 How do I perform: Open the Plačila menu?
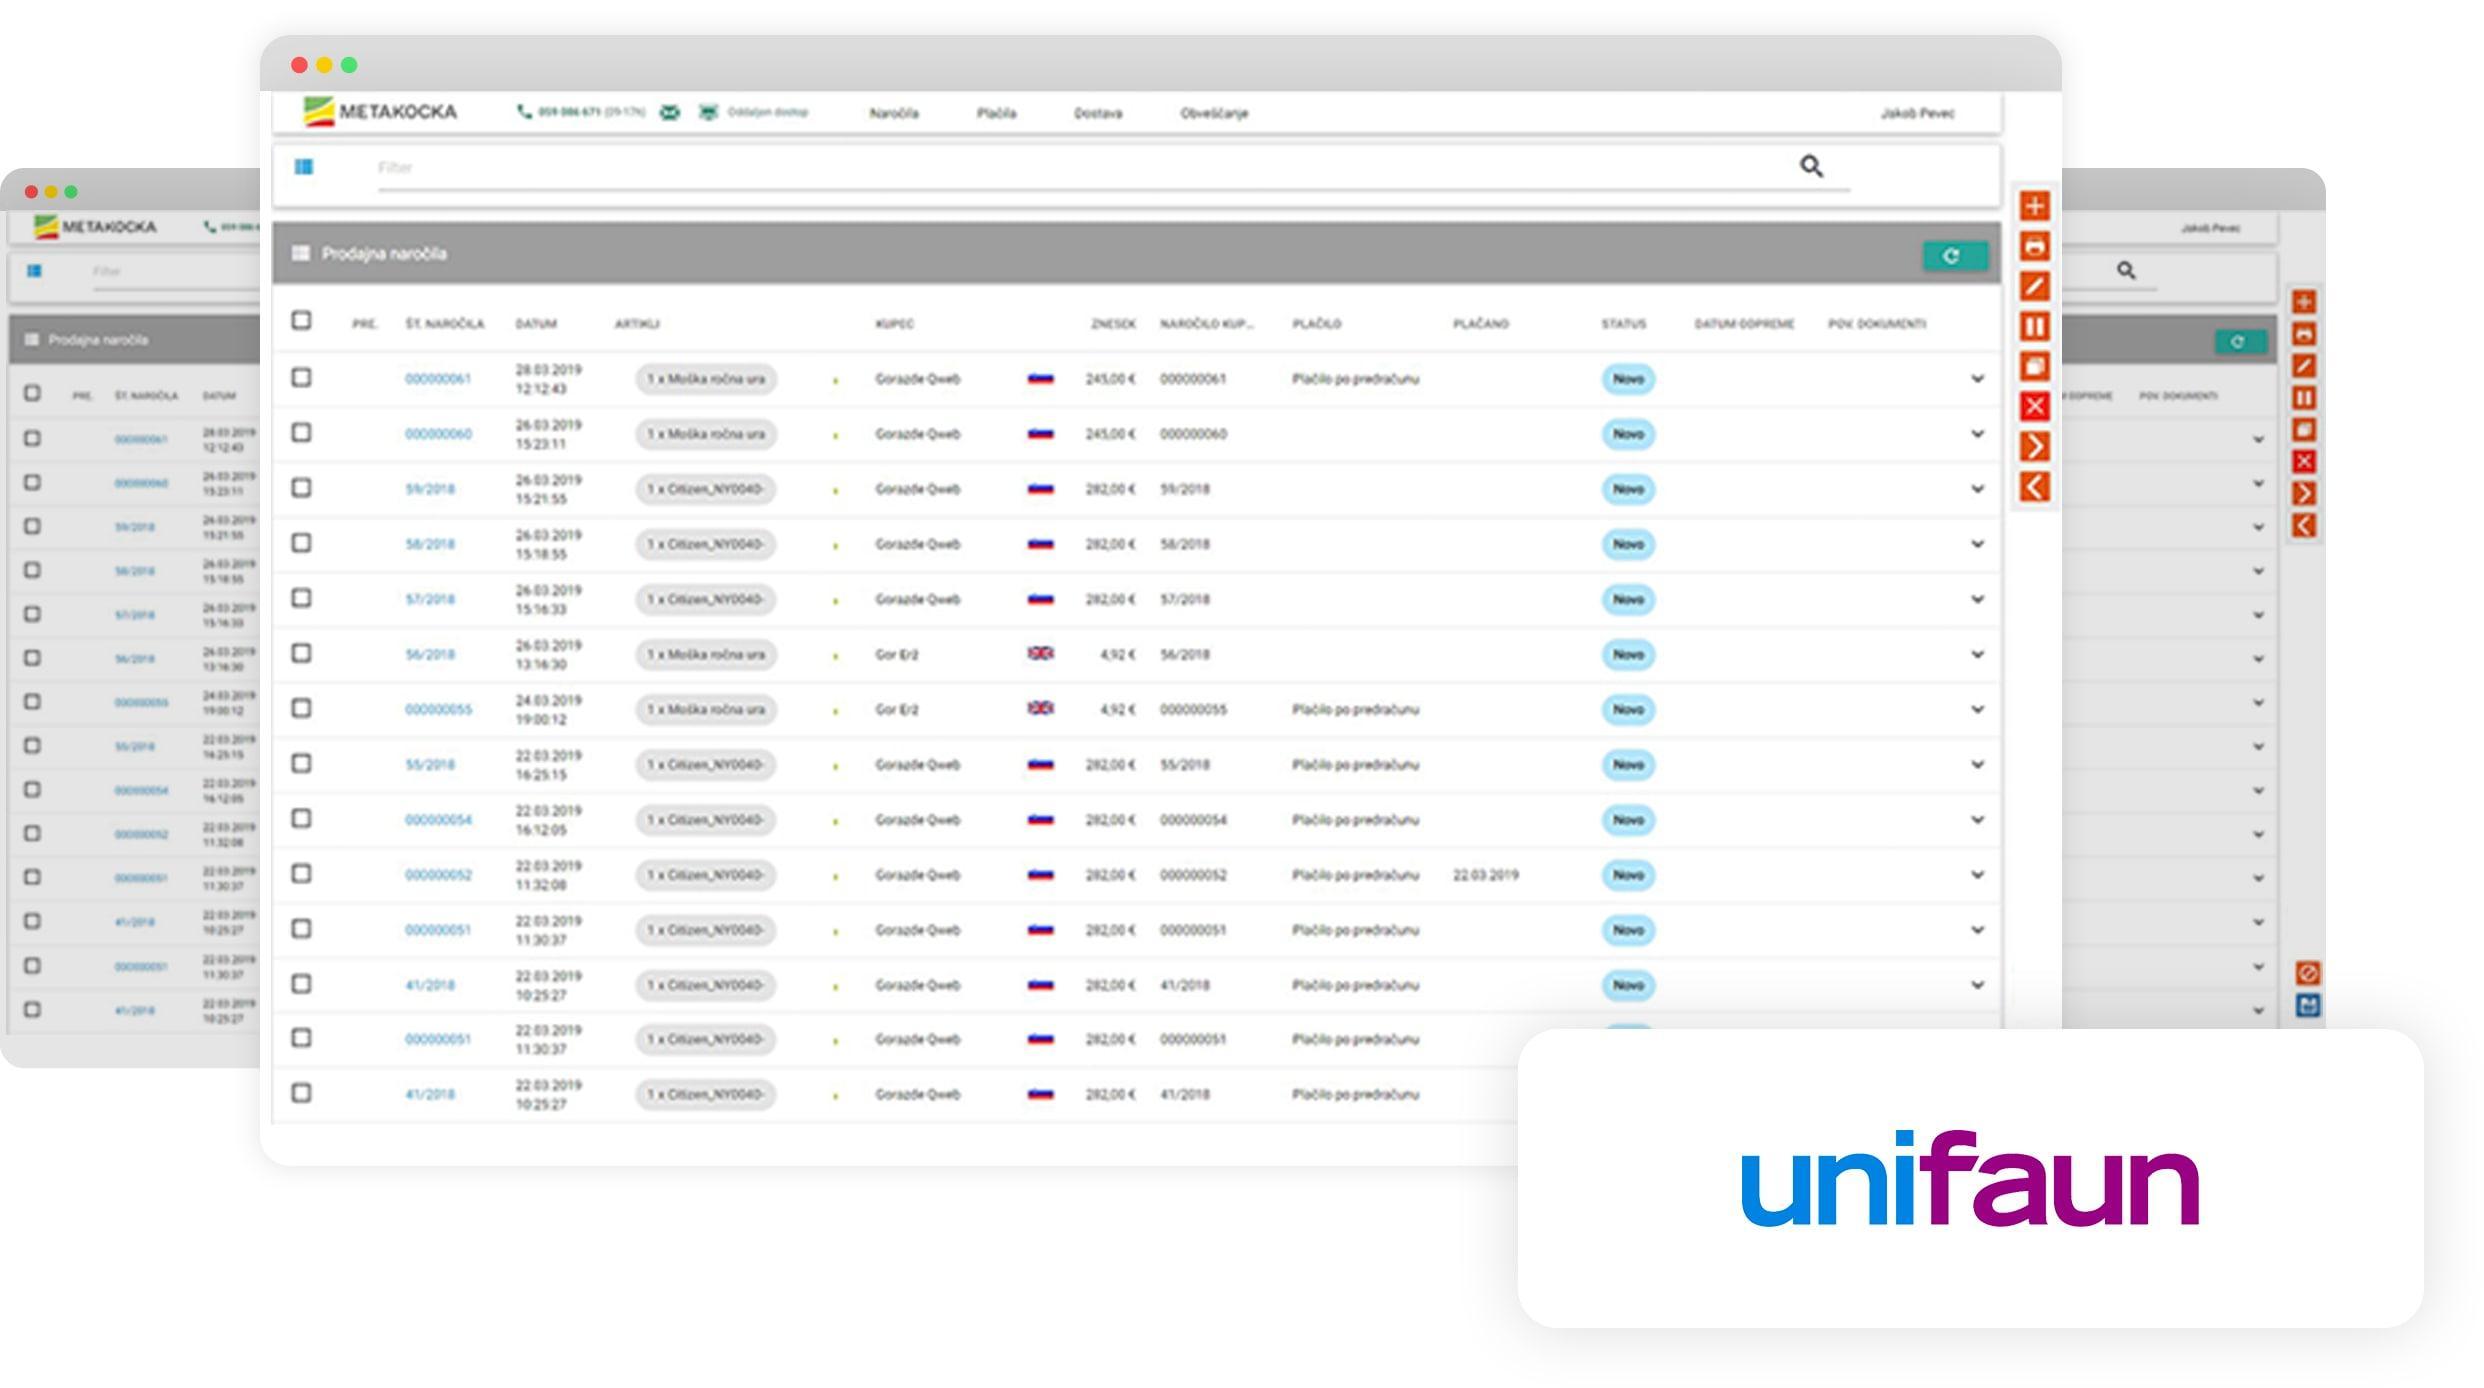pyautogui.click(x=996, y=113)
